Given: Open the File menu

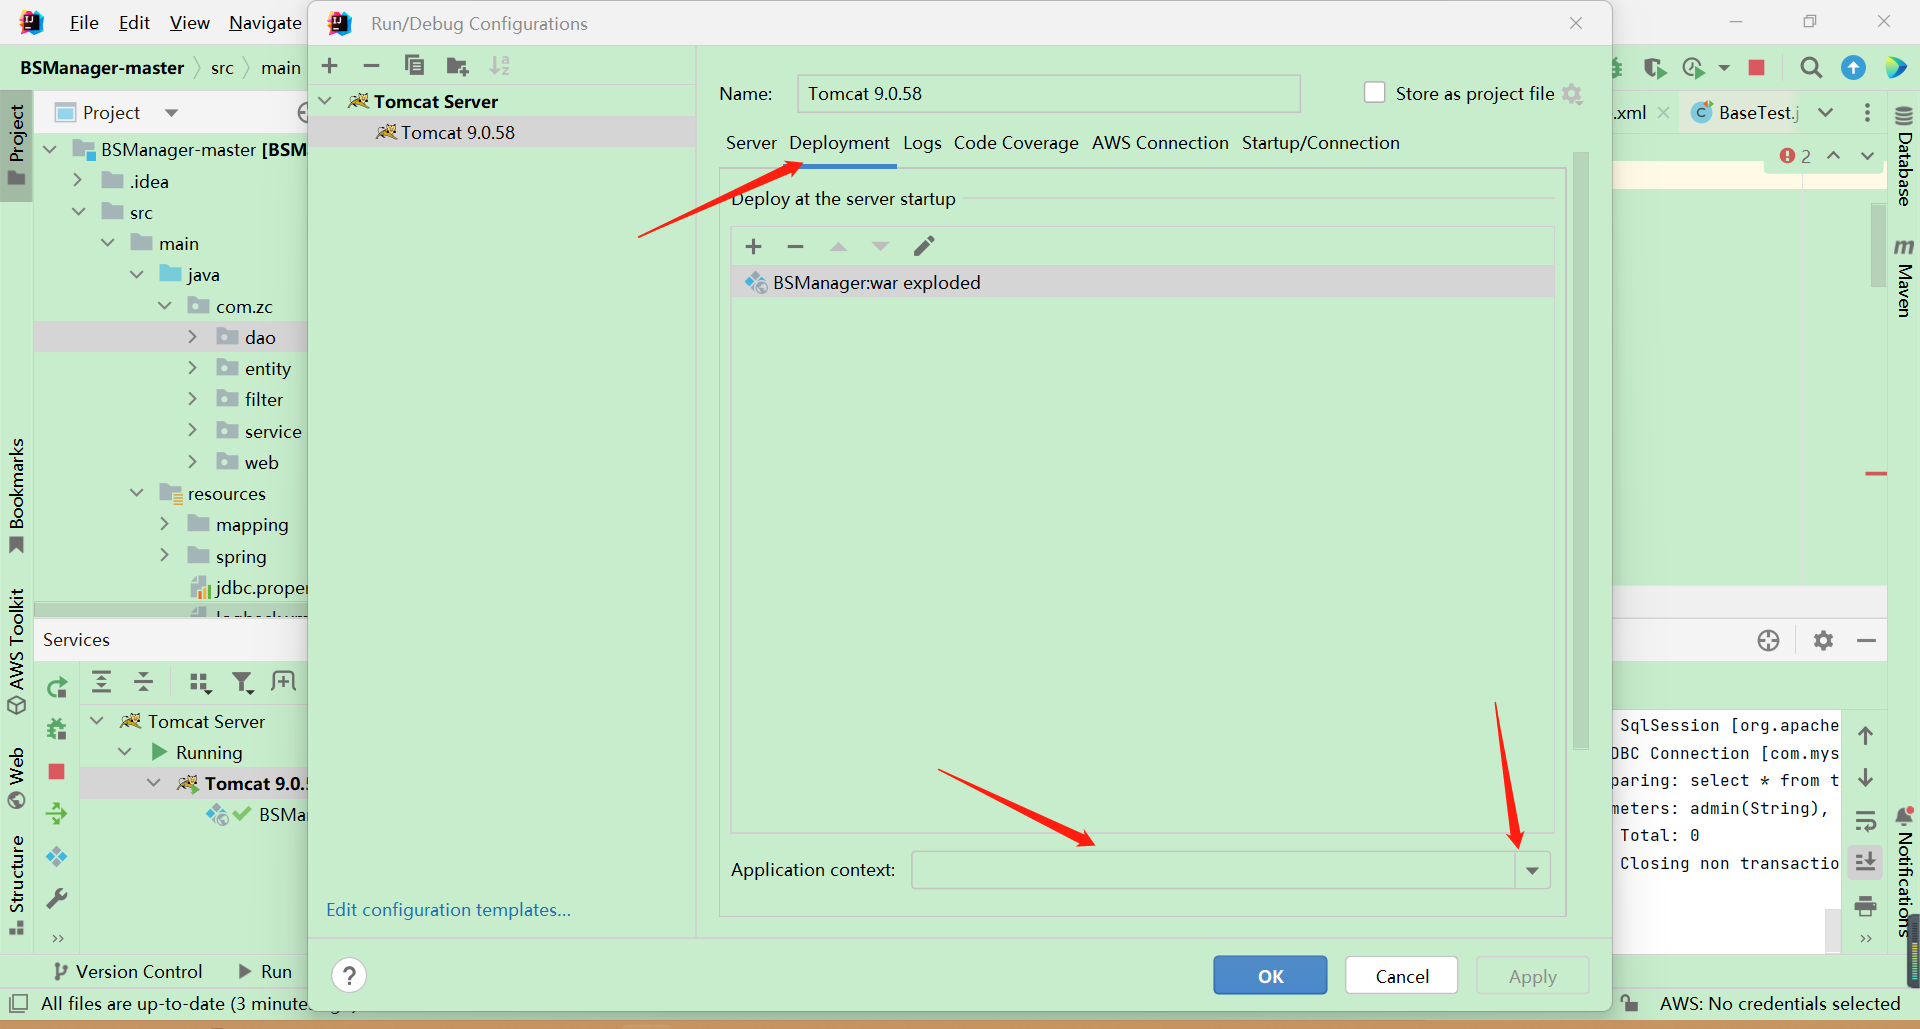Looking at the screenshot, I should [x=84, y=22].
